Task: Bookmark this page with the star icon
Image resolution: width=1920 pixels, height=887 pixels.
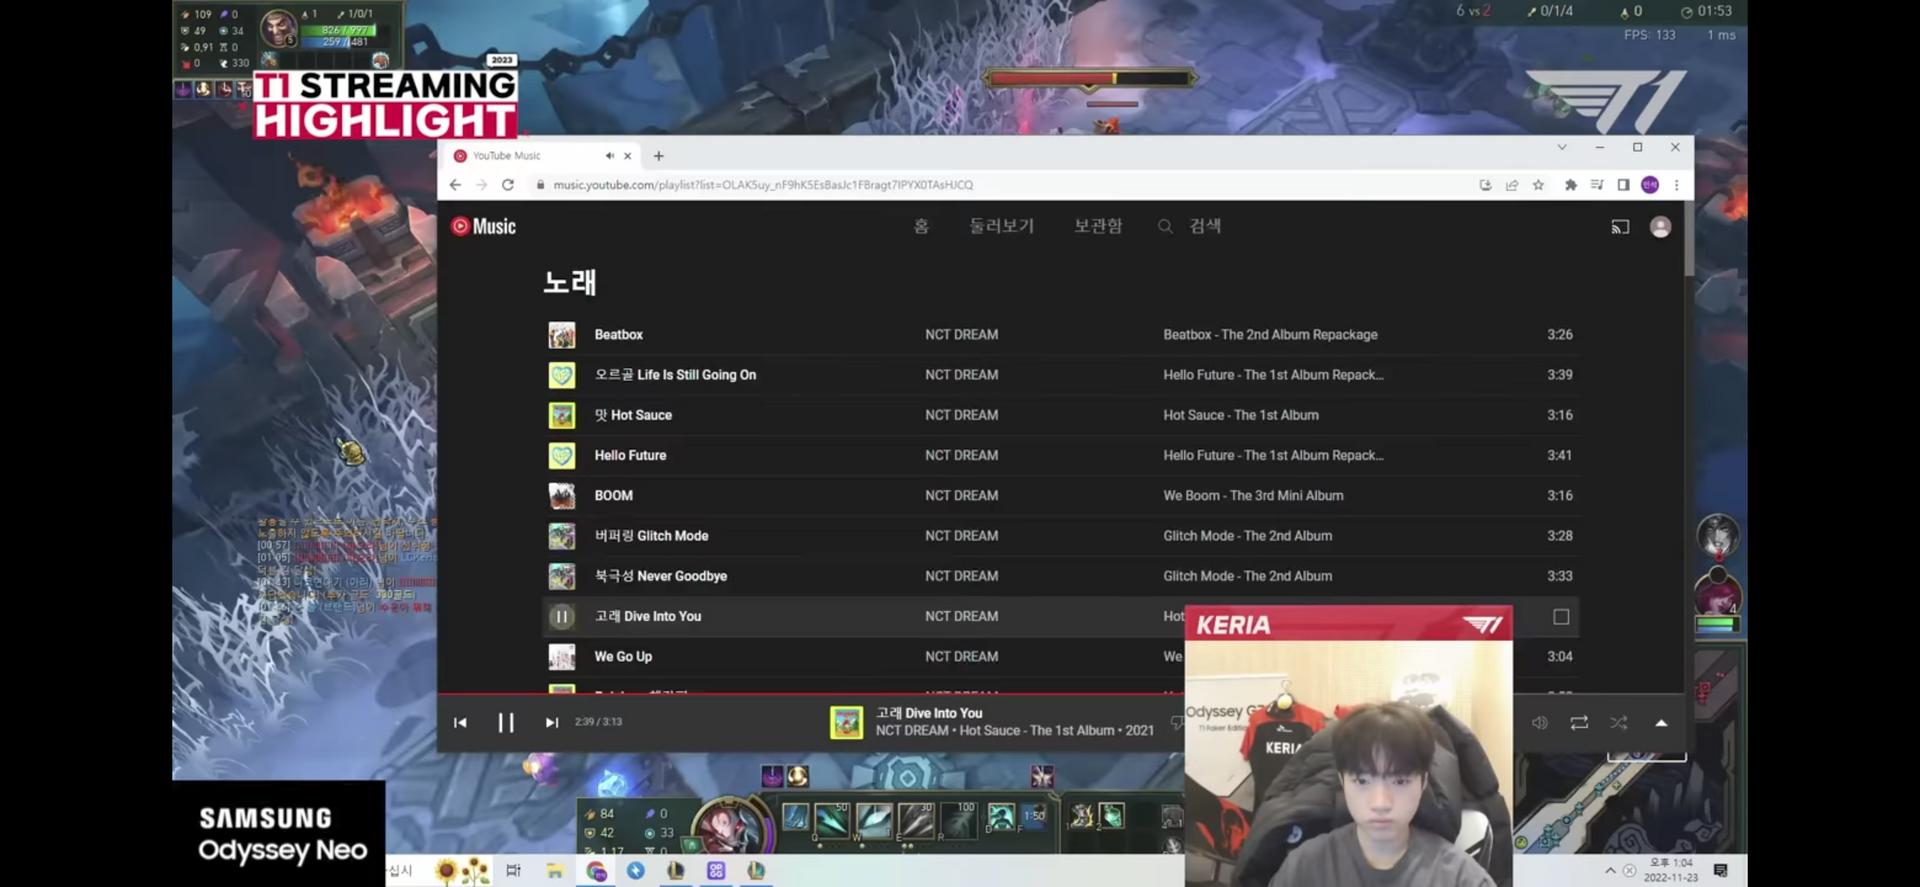Action: (x=1538, y=185)
